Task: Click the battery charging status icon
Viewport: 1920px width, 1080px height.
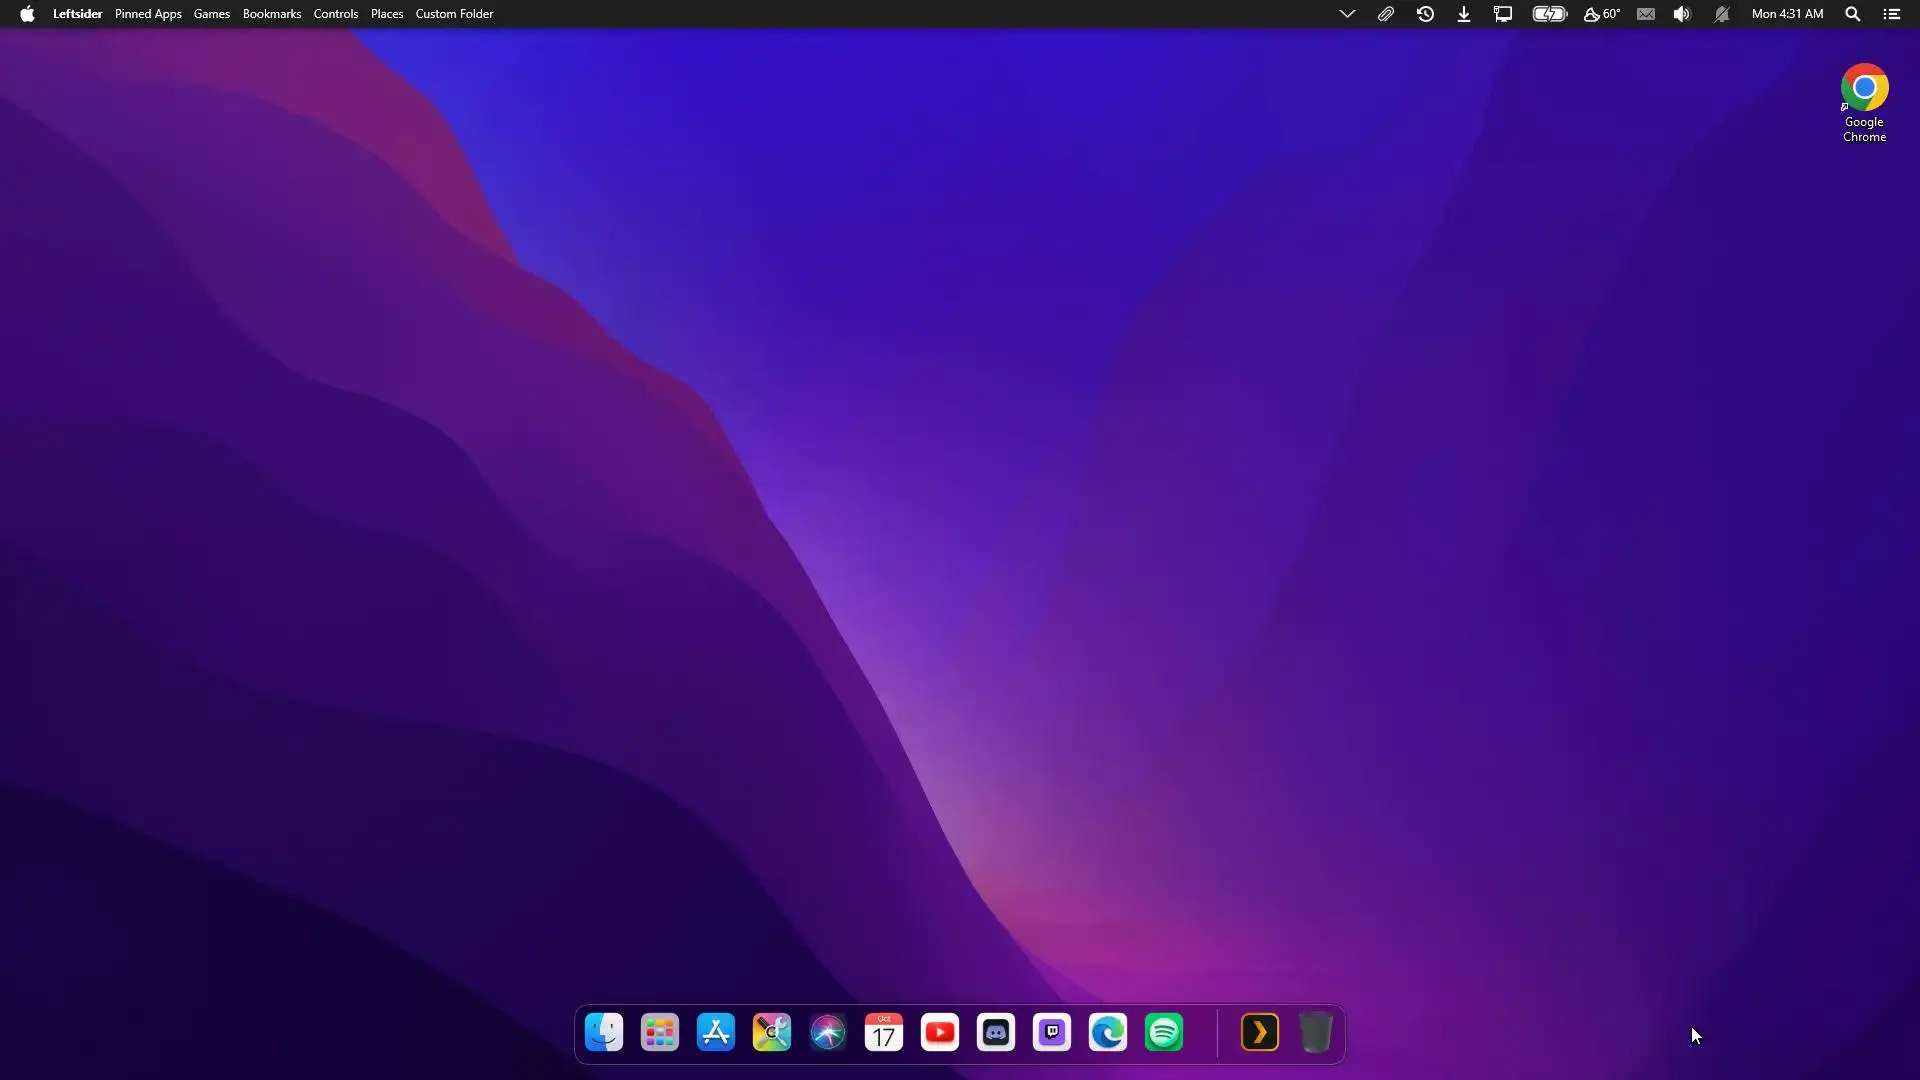Action: click(1549, 14)
